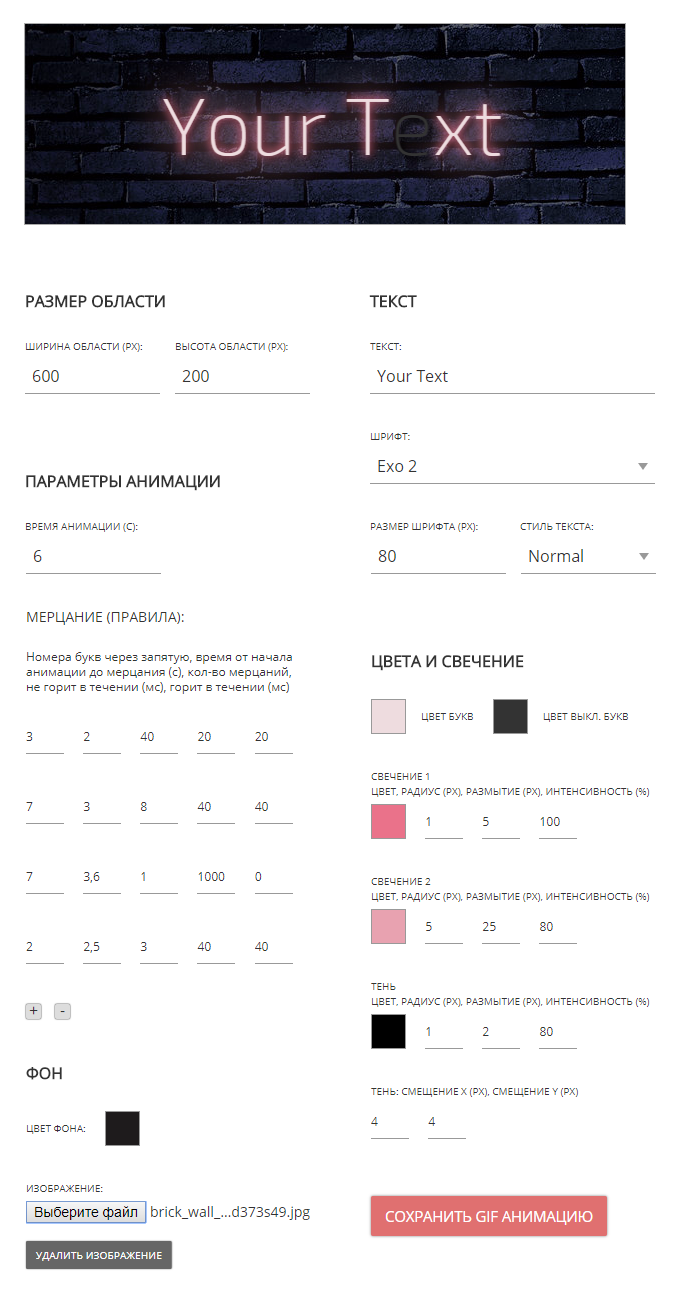Image resolution: width=681 pixels, height=1307 pixels.
Task: Open the black Тень color swatch
Action: [x=388, y=1031]
